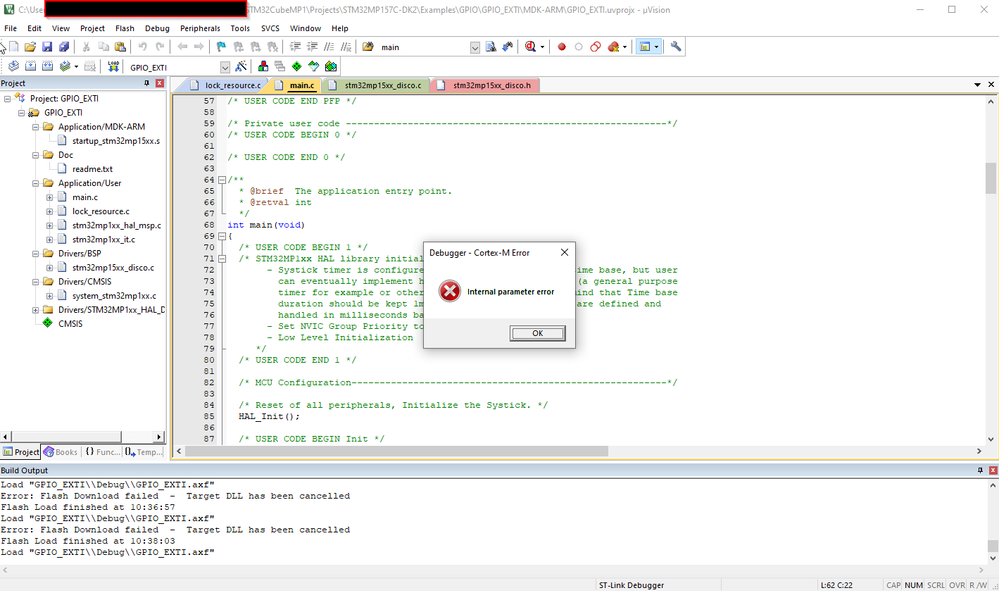Close the Debugger Cortex-M Error dialog
The image size is (999, 591).
(564, 252)
